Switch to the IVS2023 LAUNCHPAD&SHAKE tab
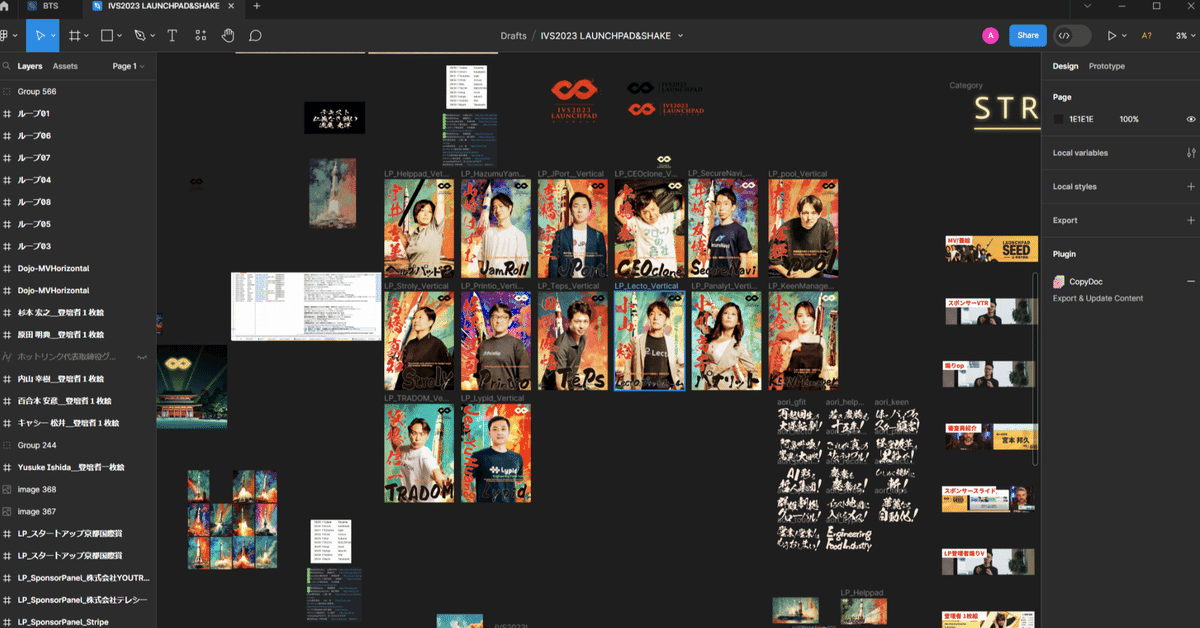Image resolution: width=1200 pixels, height=628 pixels. point(165,6)
